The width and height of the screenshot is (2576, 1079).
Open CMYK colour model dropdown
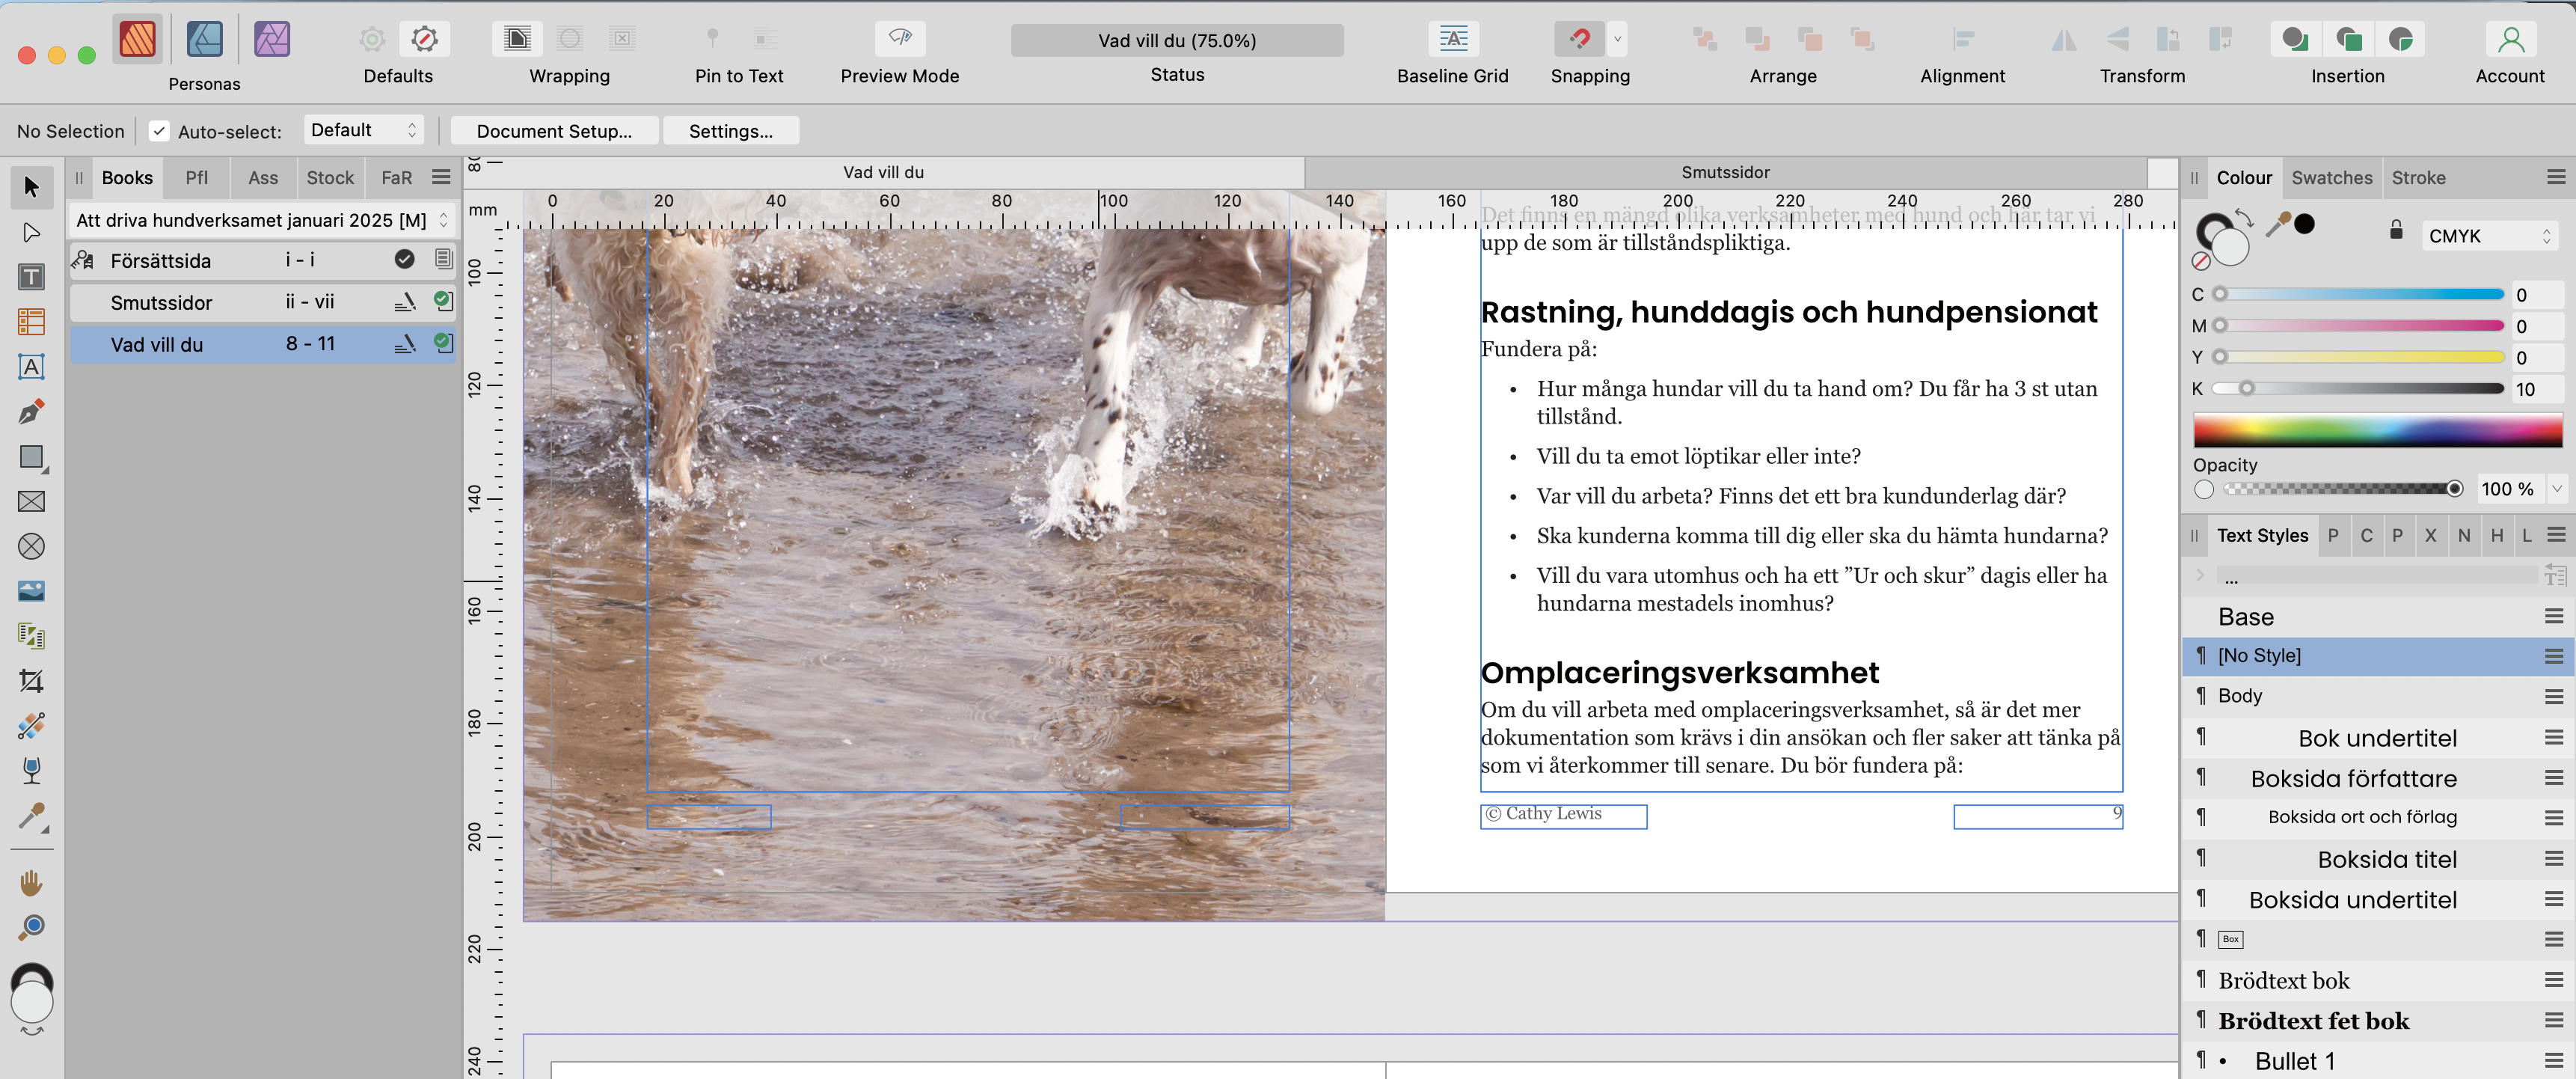coord(2490,236)
